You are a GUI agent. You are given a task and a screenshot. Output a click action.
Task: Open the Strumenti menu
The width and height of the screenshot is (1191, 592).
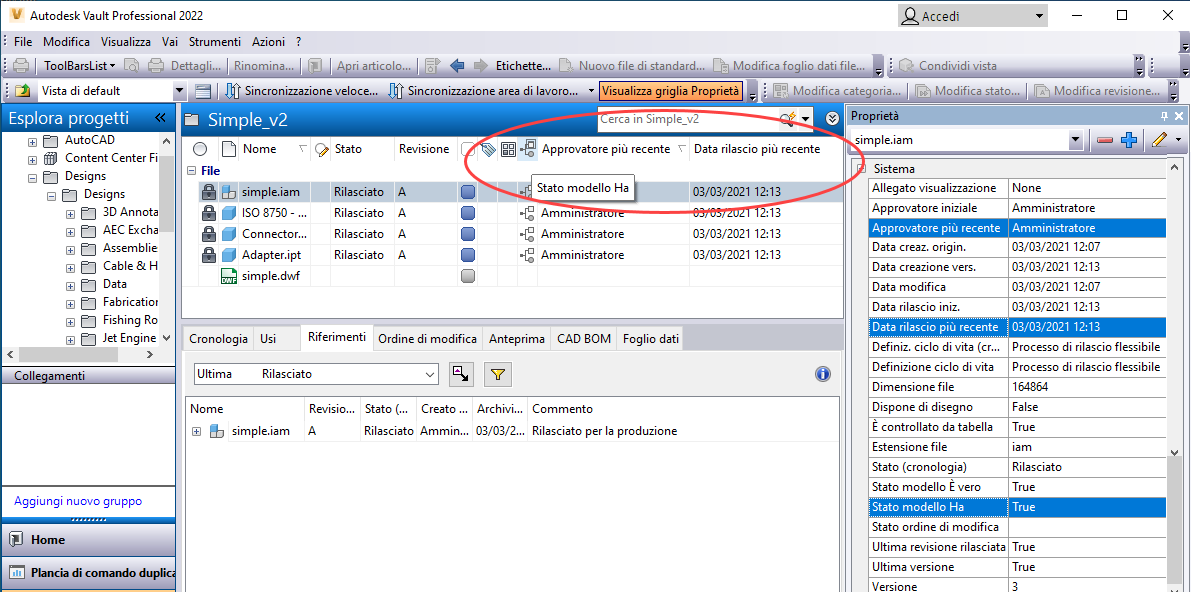215,42
